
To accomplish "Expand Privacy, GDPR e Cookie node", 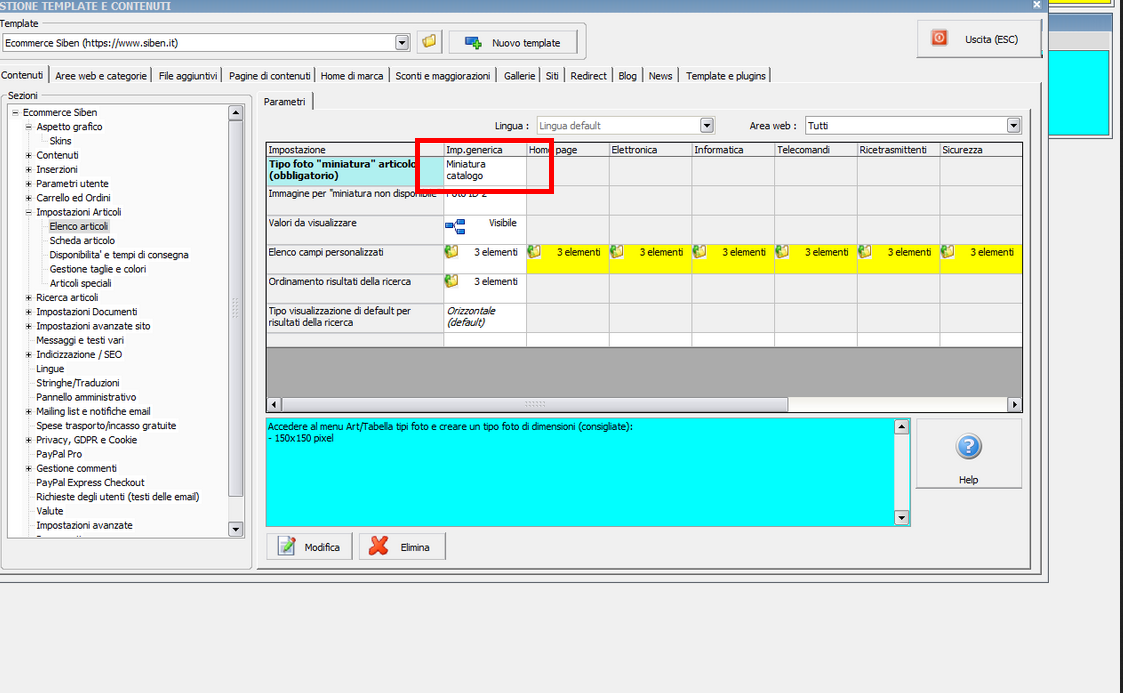I will 29,440.
